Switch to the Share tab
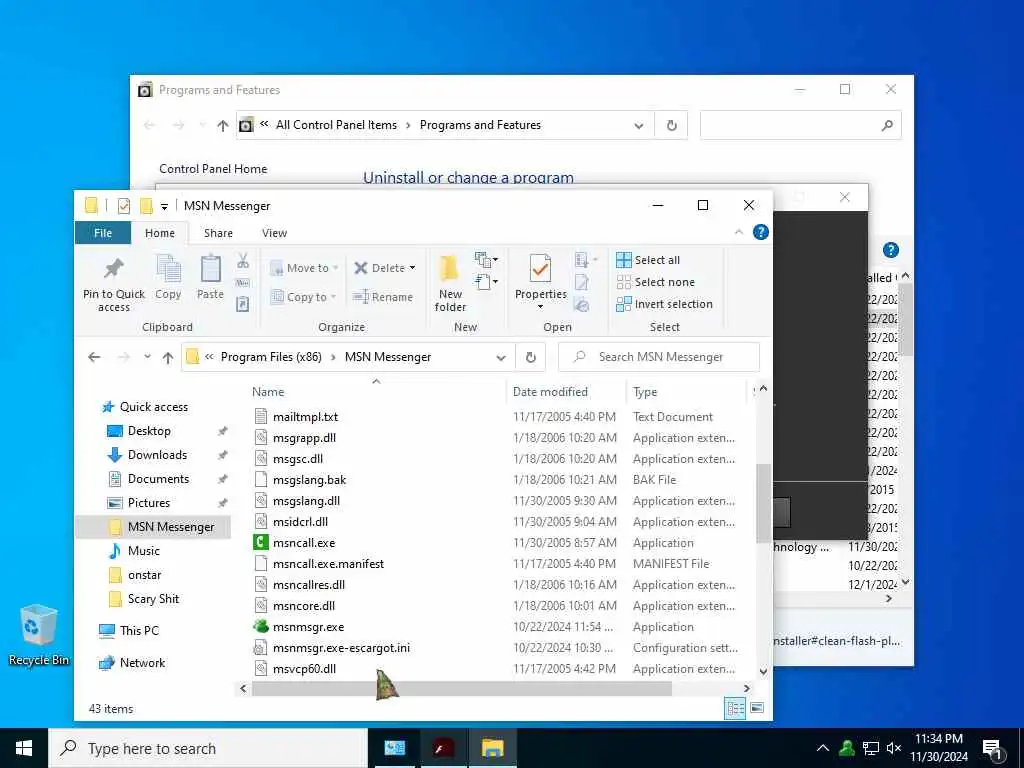 point(218,233)
